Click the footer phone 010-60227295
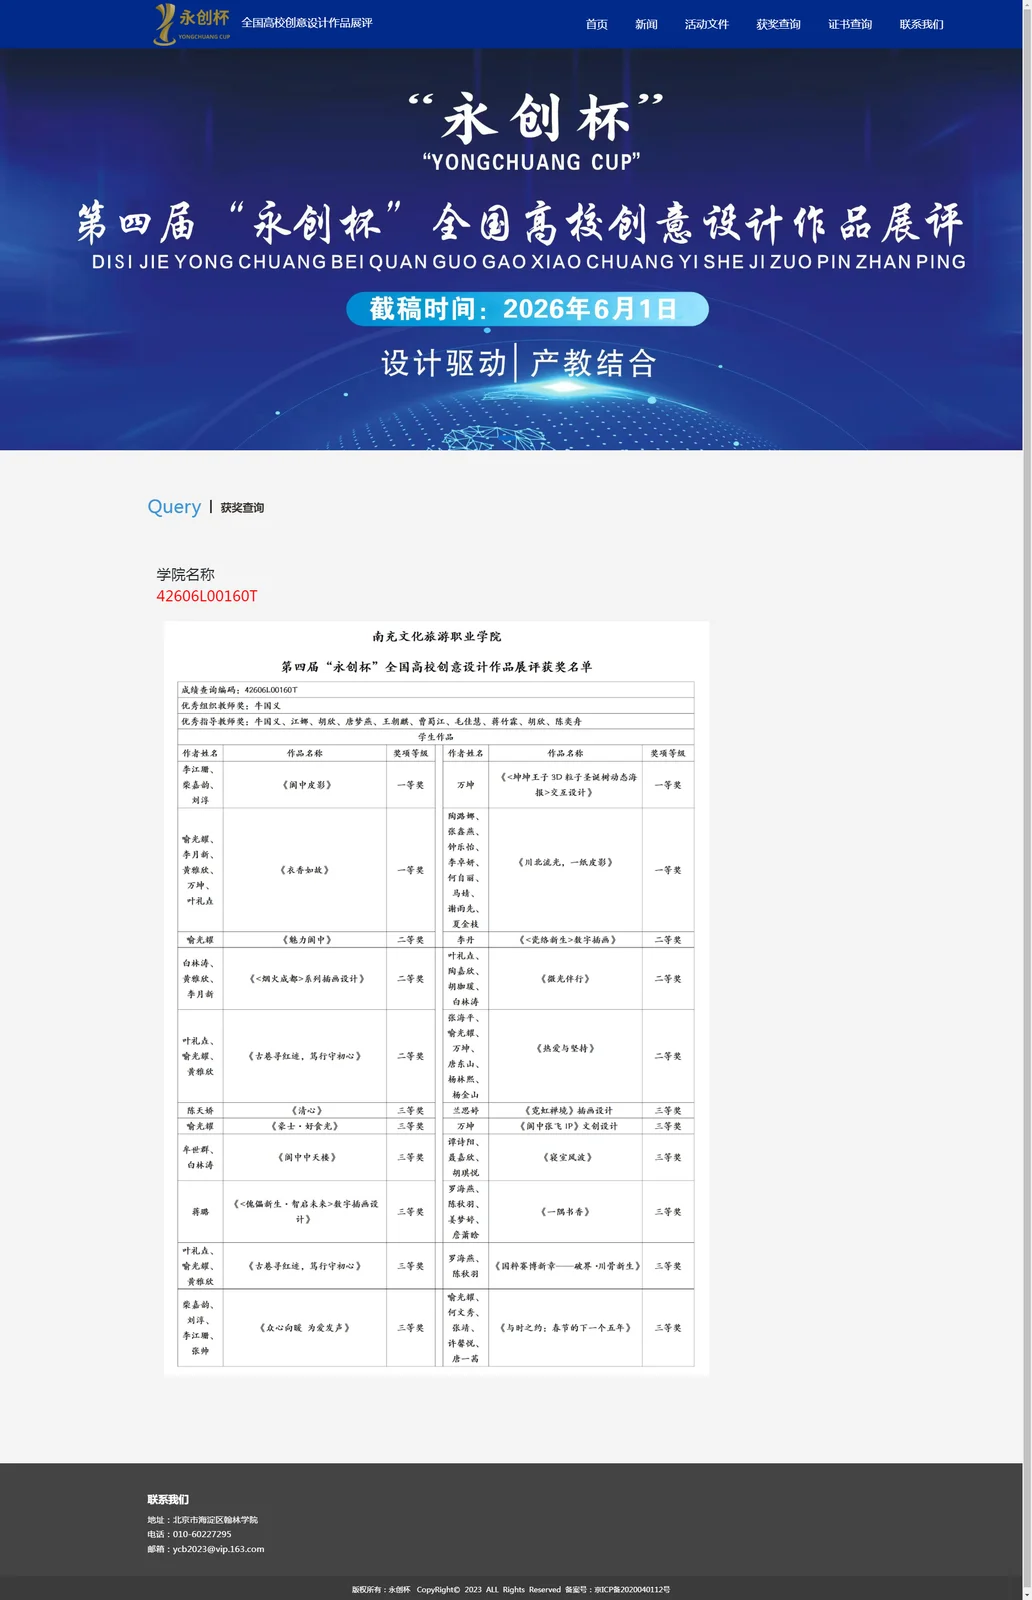The image size is (1032, 1600). click(202, 1534)
